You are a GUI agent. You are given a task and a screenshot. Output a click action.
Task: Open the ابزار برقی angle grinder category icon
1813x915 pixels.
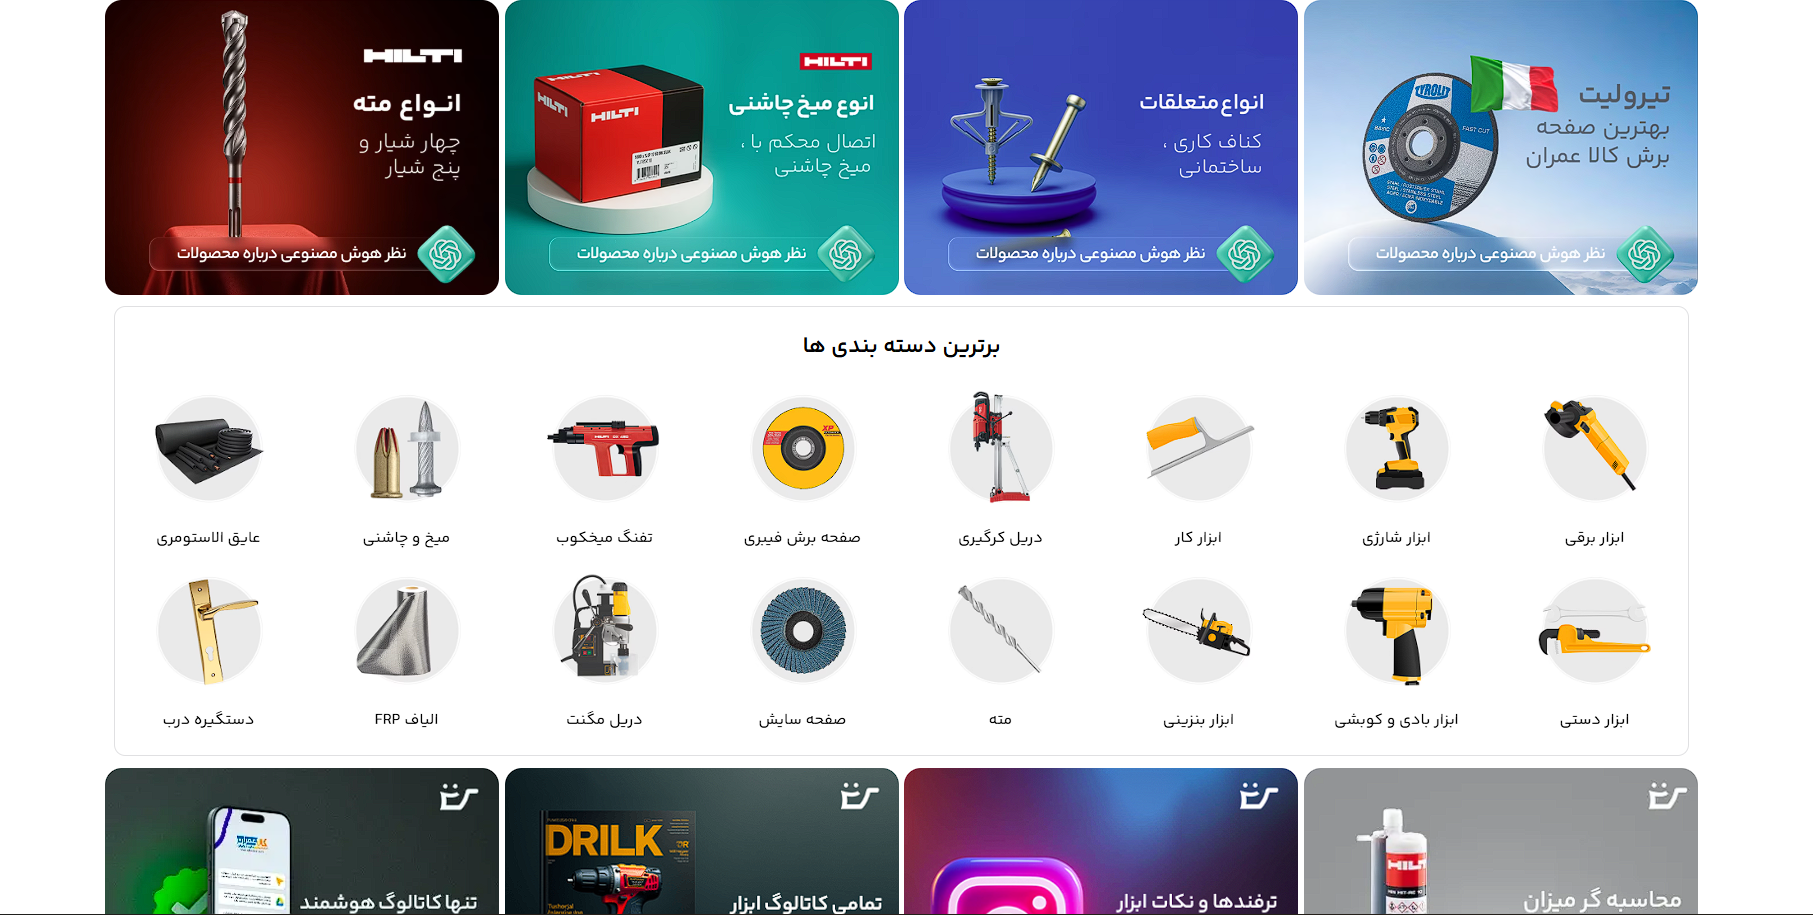1594,448
